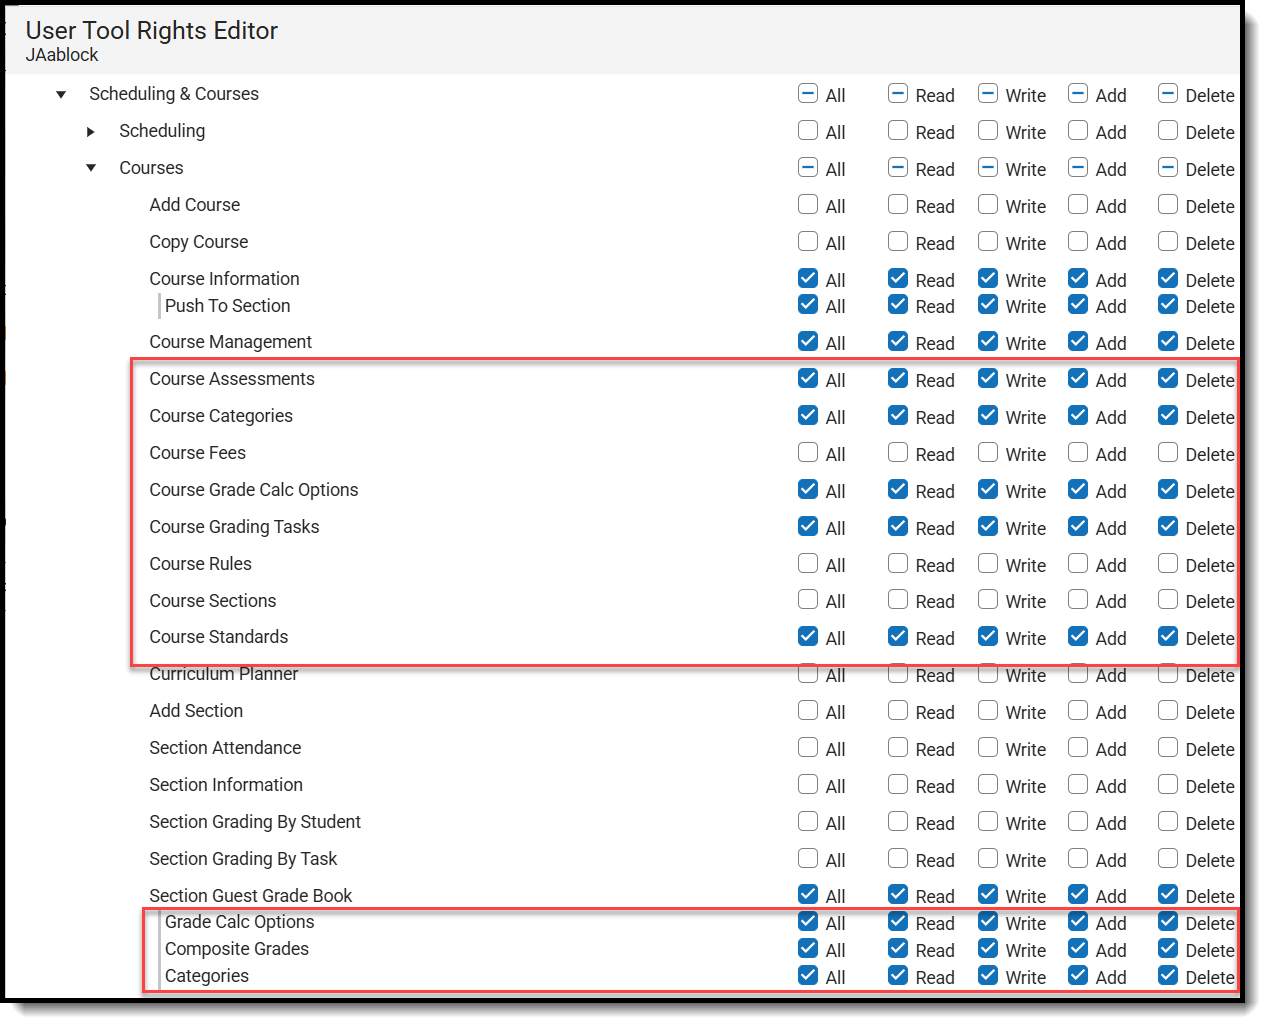The height and width of the screenshot is (1028, 1270).
Task: Enable Write access for Course Sections
Action: (x=988, y=601)
